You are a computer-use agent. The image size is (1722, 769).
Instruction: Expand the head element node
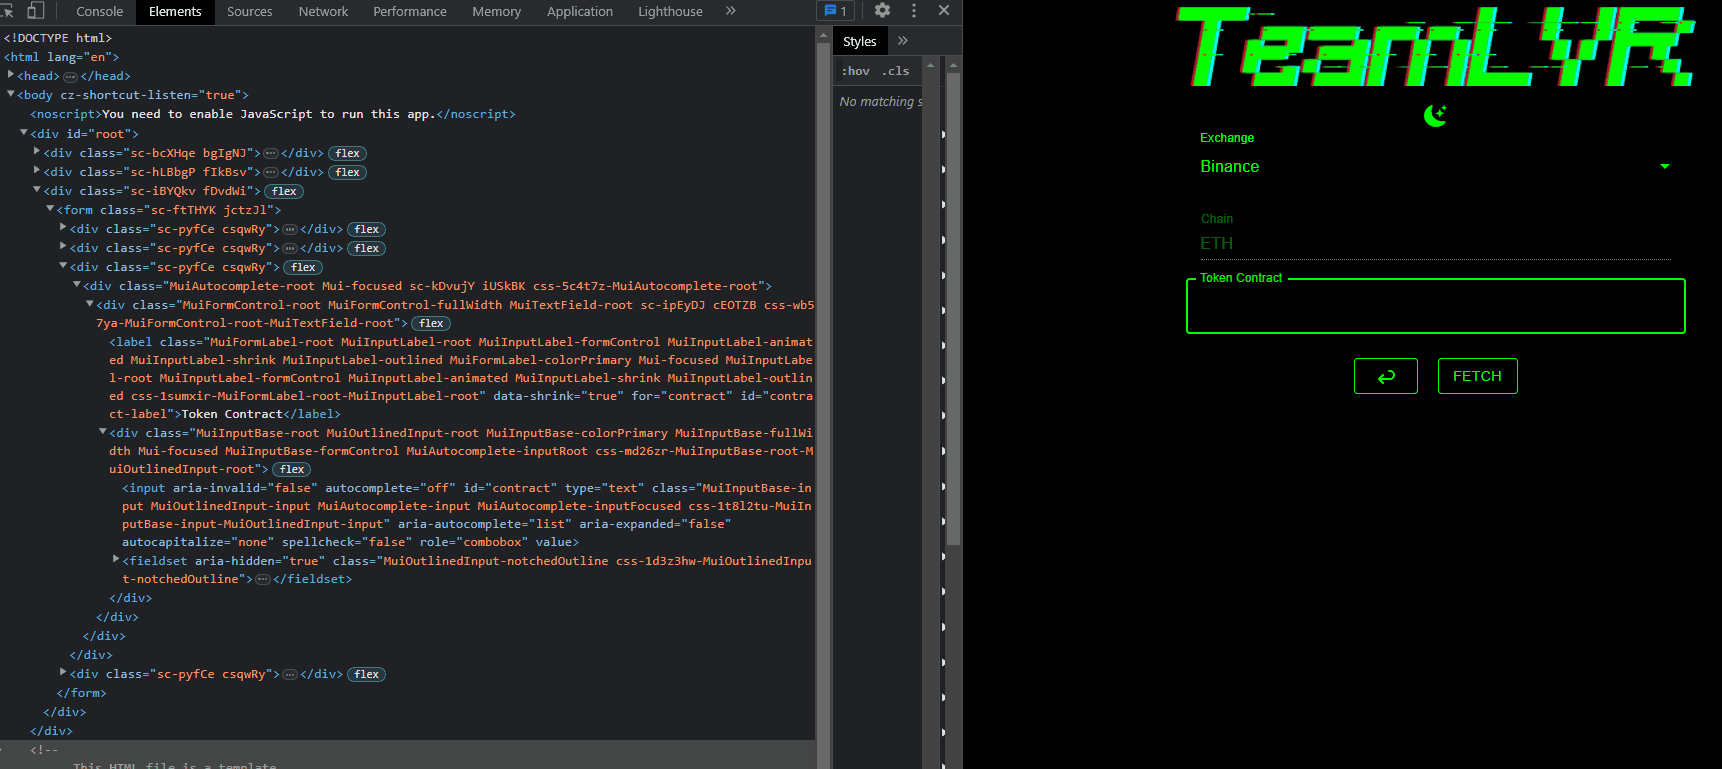(11, 75)
